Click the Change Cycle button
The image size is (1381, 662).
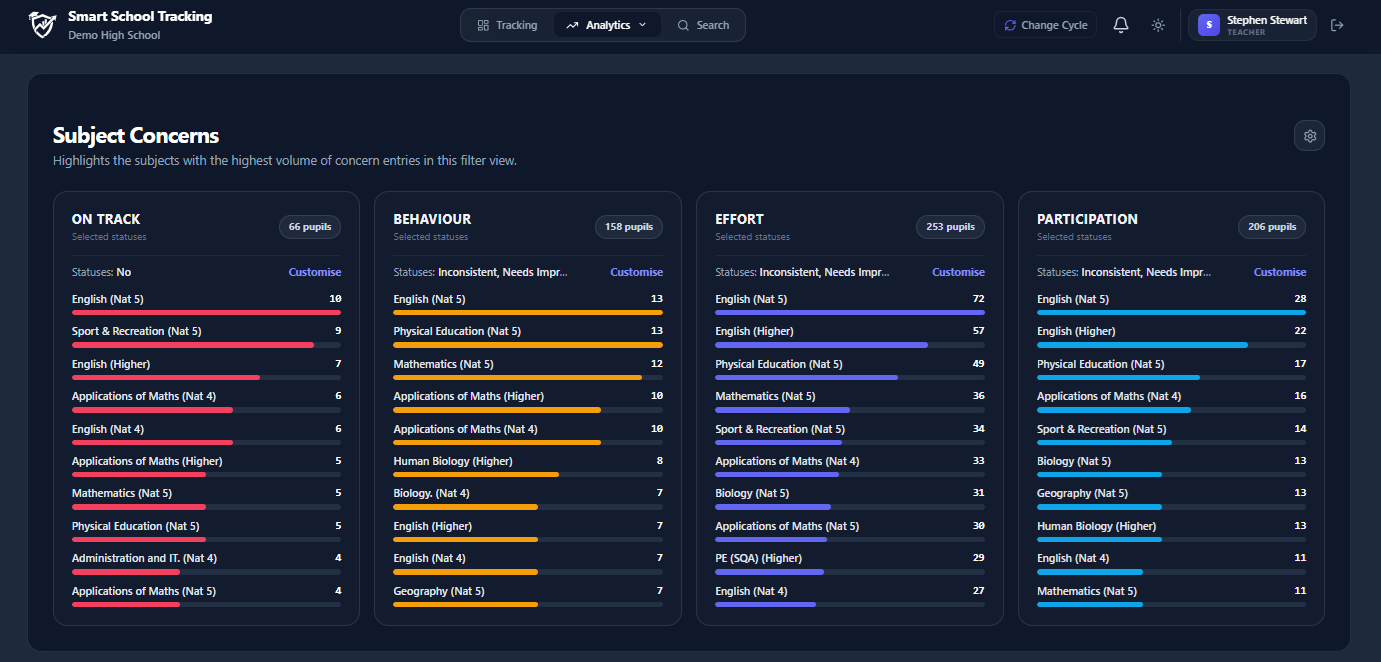point(1046,25)
